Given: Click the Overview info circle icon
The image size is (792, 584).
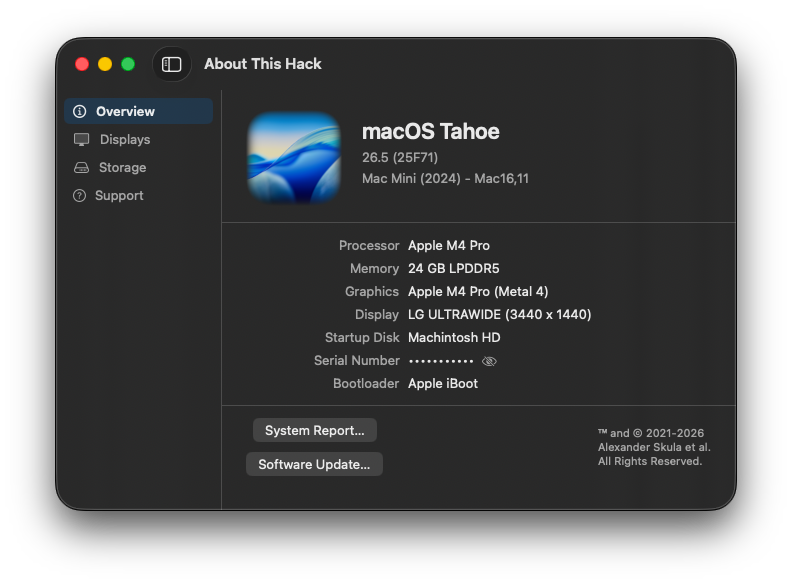Looking at the screenshot, I should tap(80, 111).
